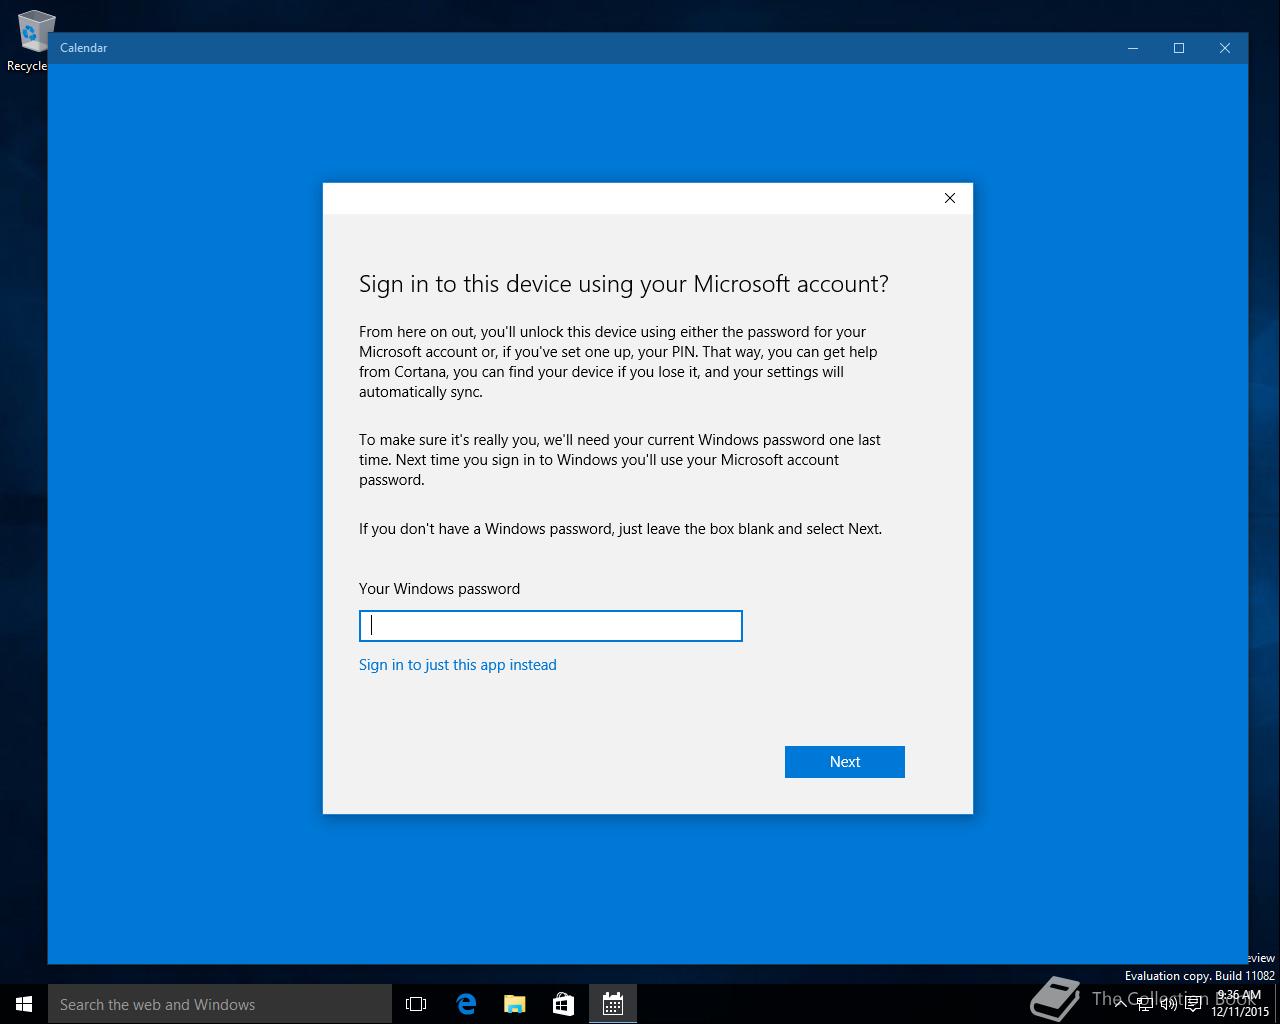Open the Store from the taskbar
1280x1024 pixels.
pos(564,1004)
